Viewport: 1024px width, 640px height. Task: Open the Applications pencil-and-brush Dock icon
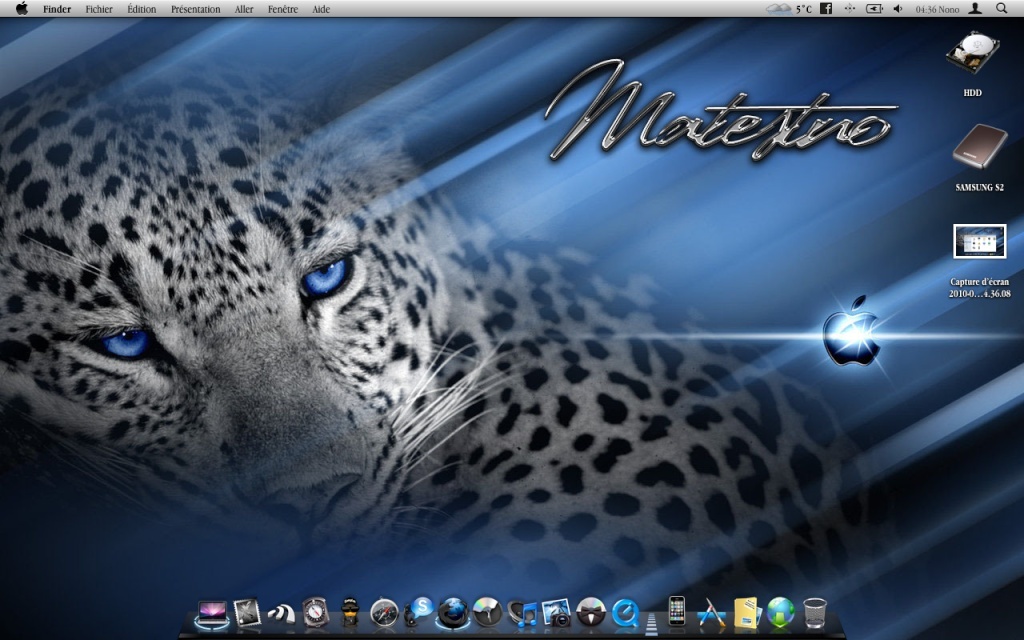pyautogui.click(x=711, y=613)
